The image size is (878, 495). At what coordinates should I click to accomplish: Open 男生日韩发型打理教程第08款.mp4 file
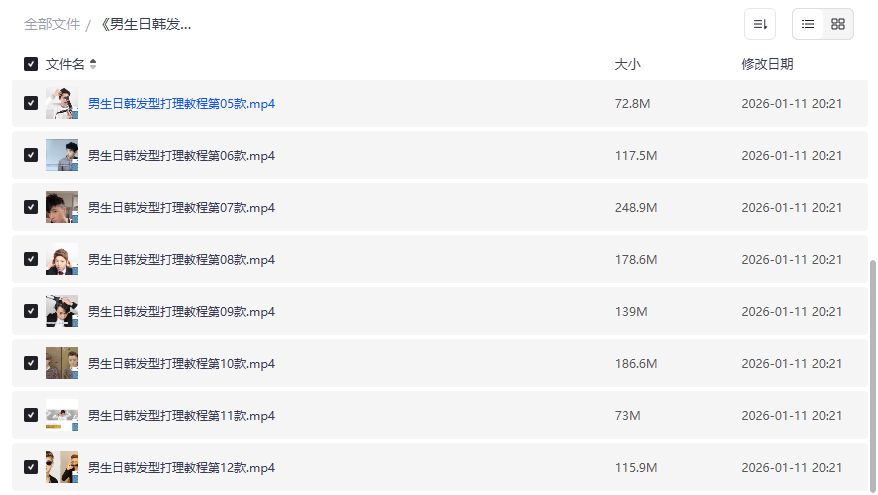(x=181, y=259)
